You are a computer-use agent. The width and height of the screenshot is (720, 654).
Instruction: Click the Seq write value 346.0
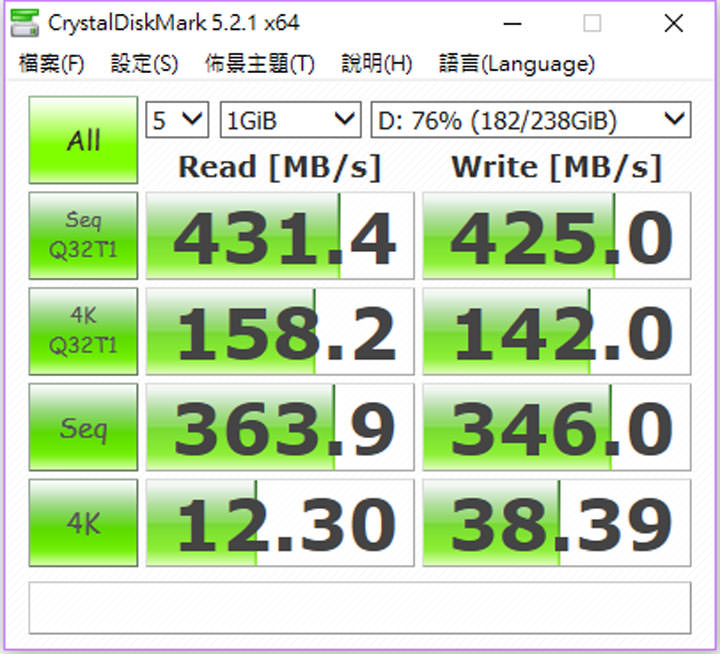[x=557, y=427]
